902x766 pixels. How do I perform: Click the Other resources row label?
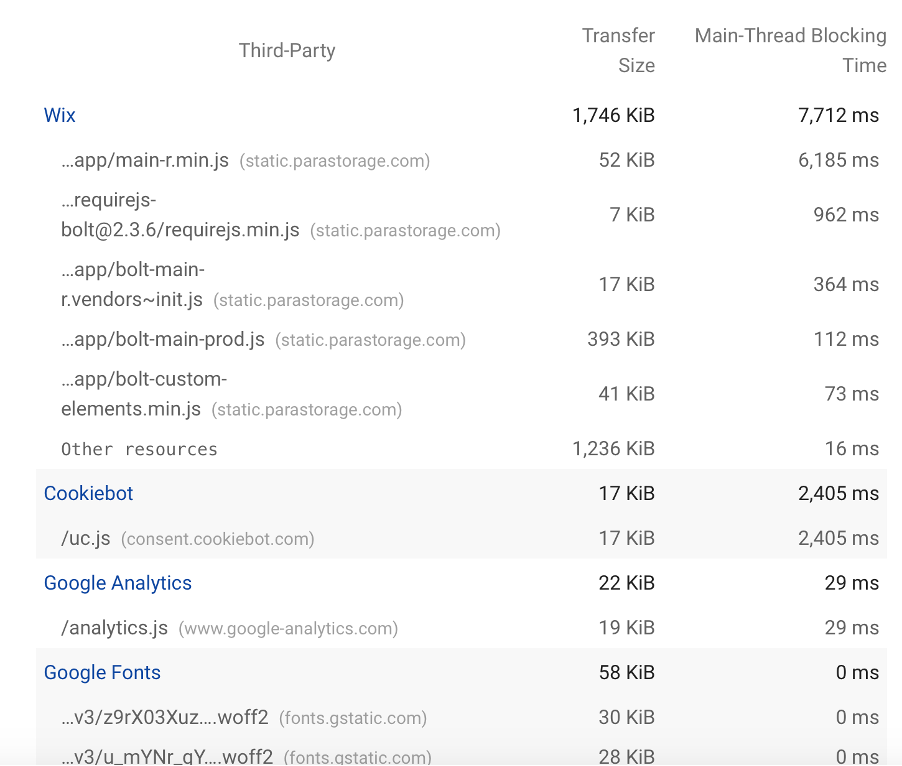[139, 449]
